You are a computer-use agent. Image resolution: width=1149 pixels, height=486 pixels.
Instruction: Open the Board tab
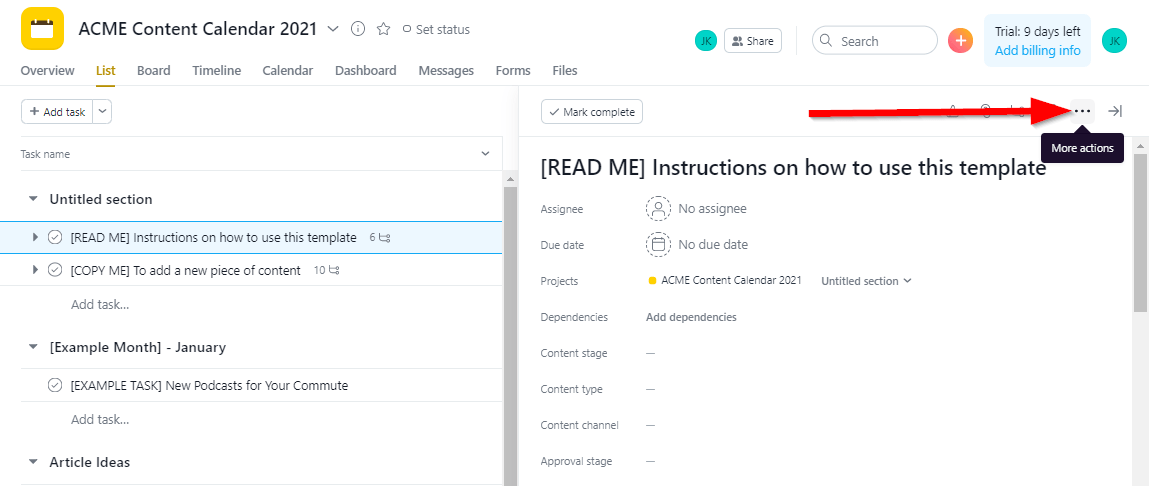[x=154, y=70]
